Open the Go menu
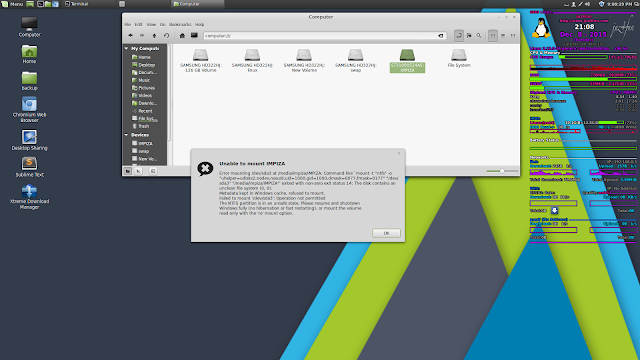Viewport: 640px width, 360px height. coord(162,24)
